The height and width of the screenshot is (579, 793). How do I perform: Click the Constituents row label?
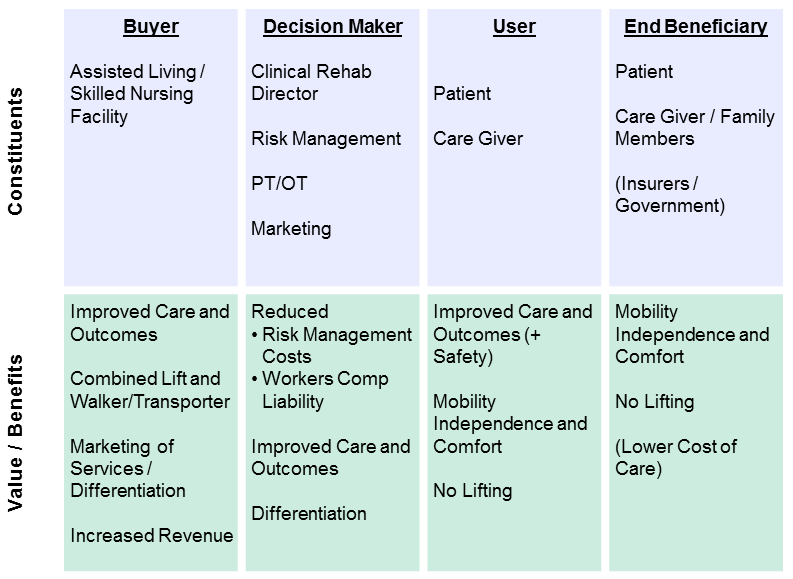click(15, 150)
